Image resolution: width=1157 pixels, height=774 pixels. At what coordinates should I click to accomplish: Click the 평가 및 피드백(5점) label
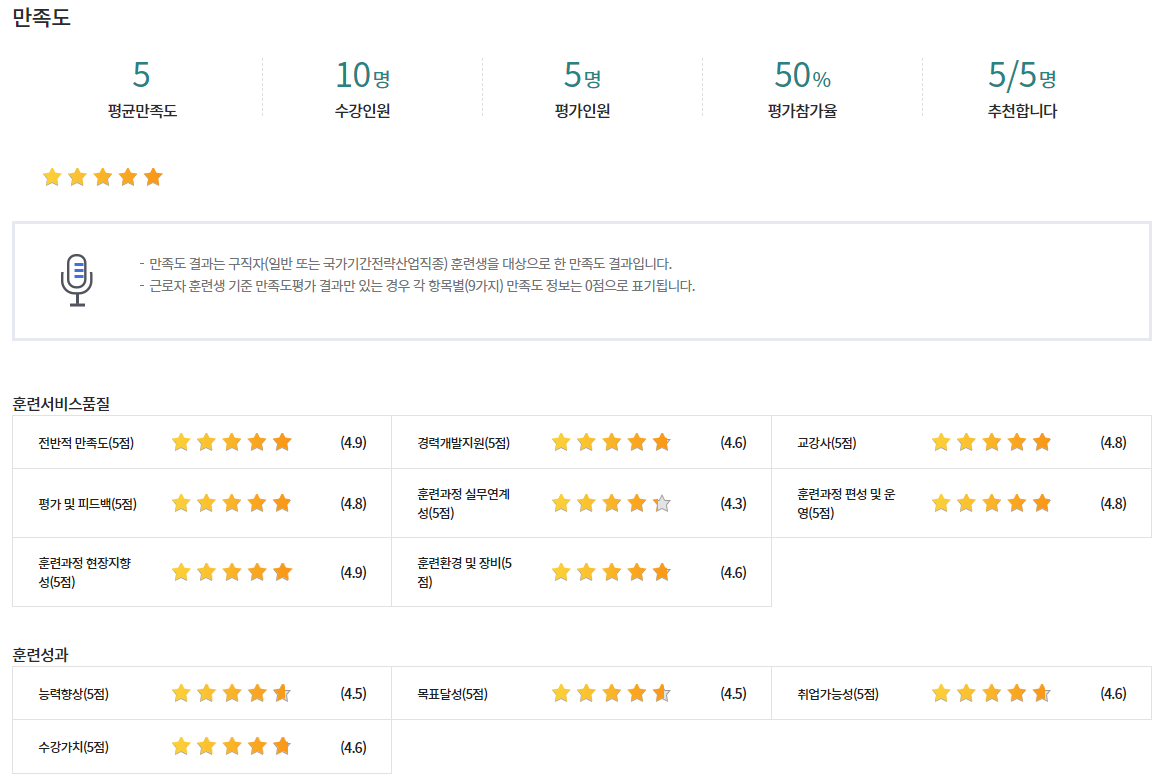point(87,505)
